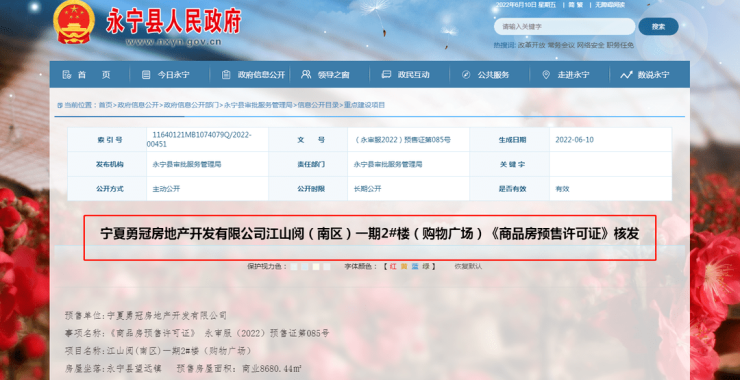Image resolution: width=740 pixels, height=380 pixels.
Task: Open the 无障碍阅读 accessibility link
Action: click(610, 5)
